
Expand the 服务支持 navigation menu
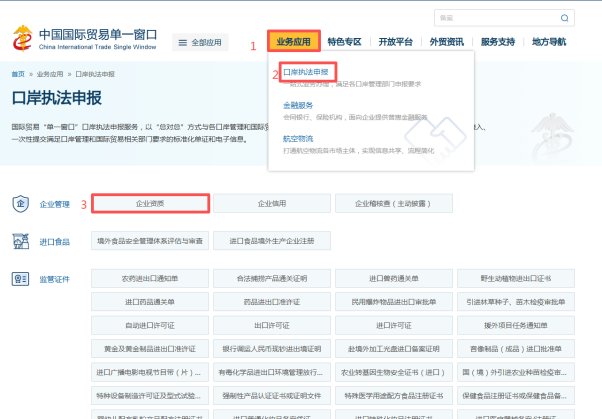pyautogui.click(x=498, y=42)
